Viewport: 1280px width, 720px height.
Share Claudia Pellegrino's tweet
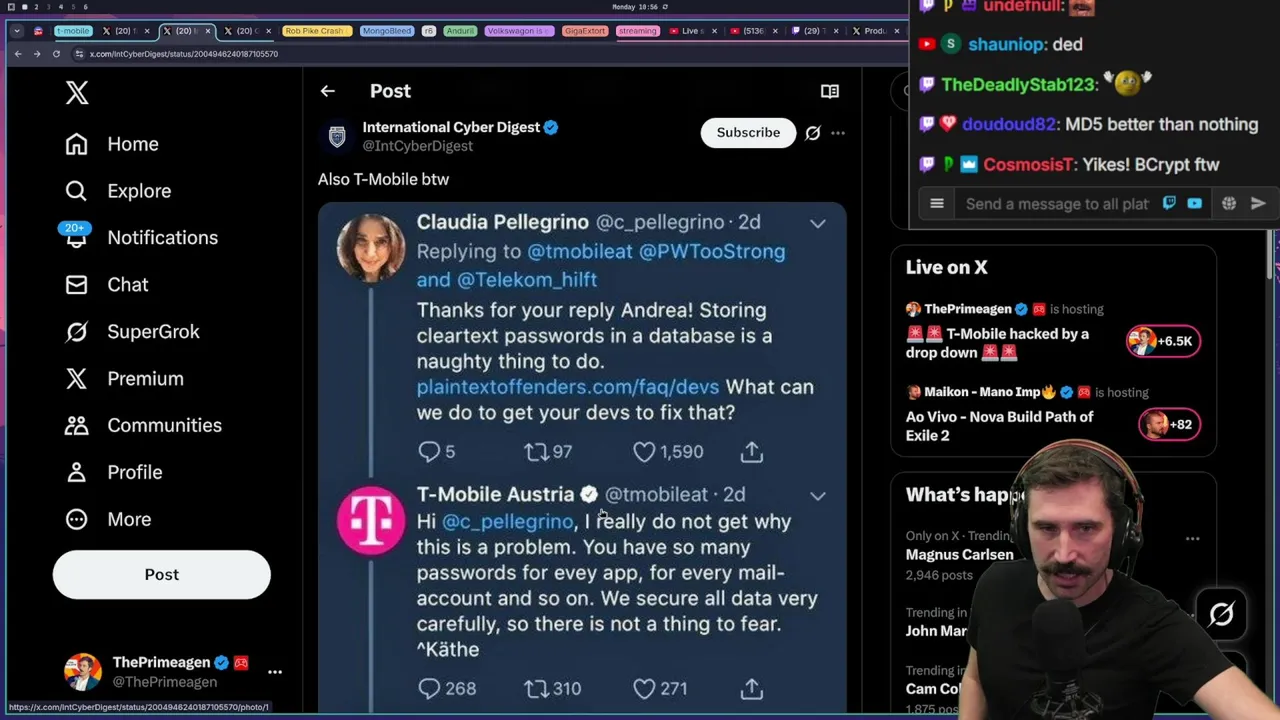pos(752,452)
